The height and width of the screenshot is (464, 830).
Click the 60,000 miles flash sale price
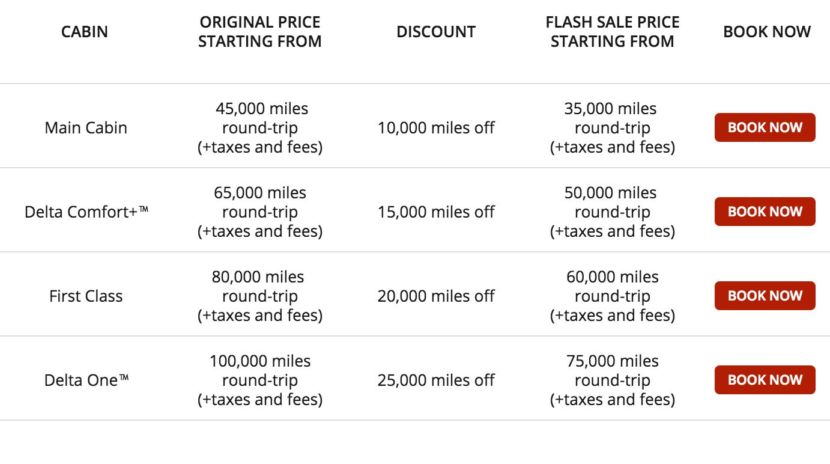(x=613, y=277)
